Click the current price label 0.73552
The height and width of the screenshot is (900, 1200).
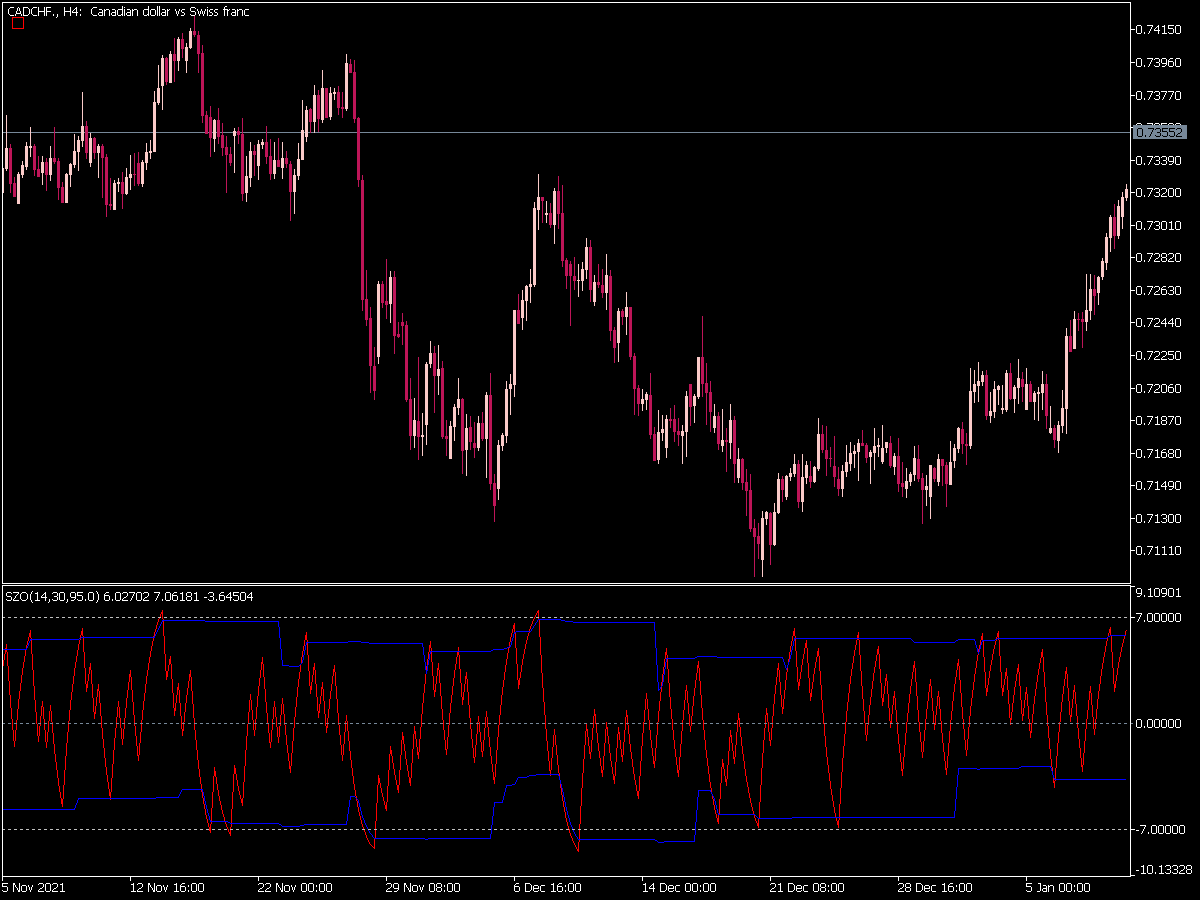click(1160, 132)
